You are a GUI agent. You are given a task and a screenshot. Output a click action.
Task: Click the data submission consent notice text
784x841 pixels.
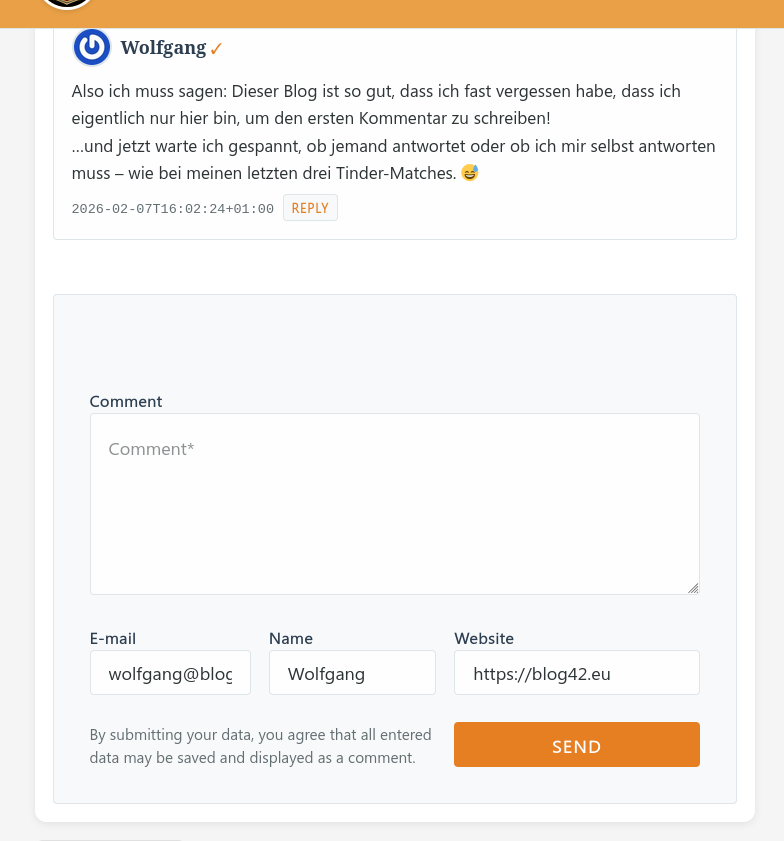point(260,746)
